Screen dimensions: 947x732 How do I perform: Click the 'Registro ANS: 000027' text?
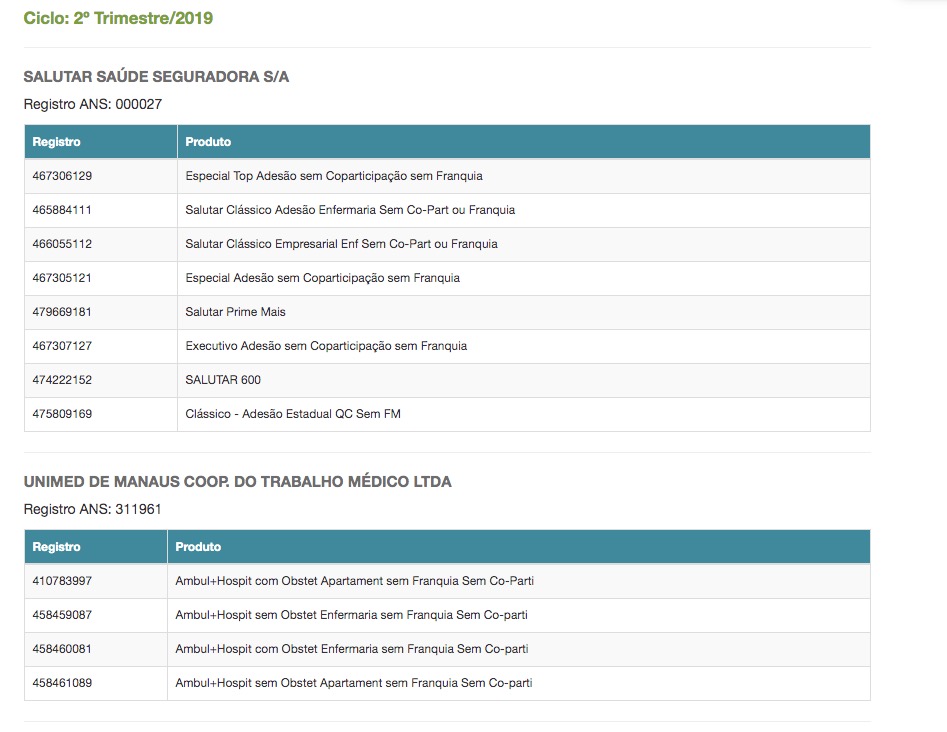93,104
